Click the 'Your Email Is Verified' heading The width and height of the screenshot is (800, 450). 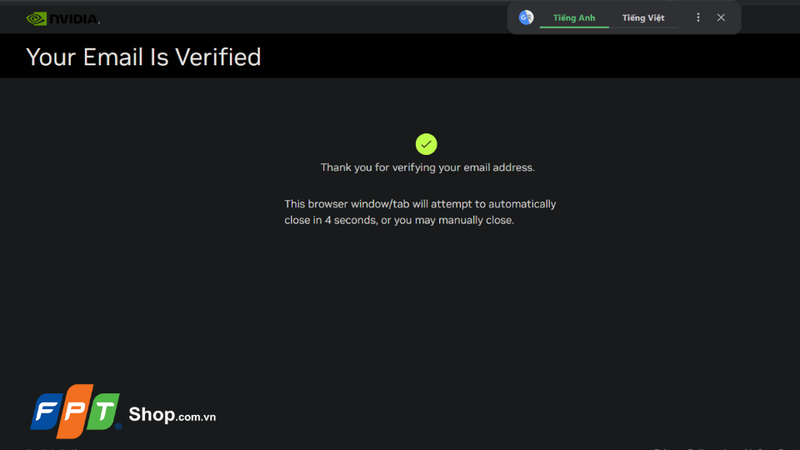(x=143, y=57)
